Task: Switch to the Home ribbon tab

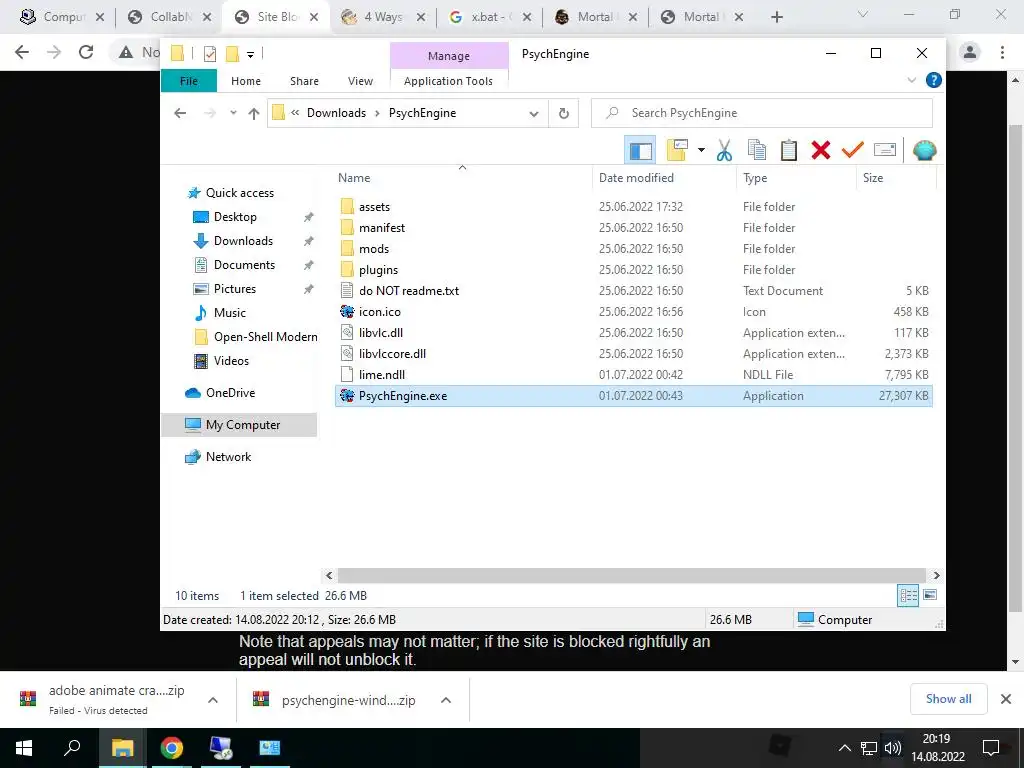Action: point(246,81)
